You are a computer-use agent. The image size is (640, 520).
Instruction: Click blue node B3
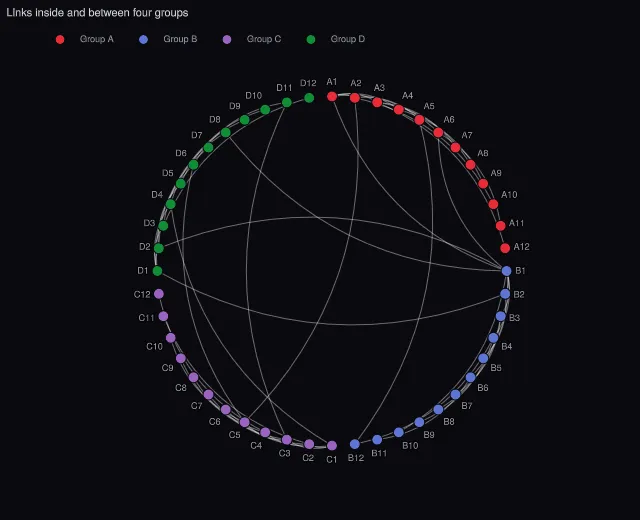500,316
